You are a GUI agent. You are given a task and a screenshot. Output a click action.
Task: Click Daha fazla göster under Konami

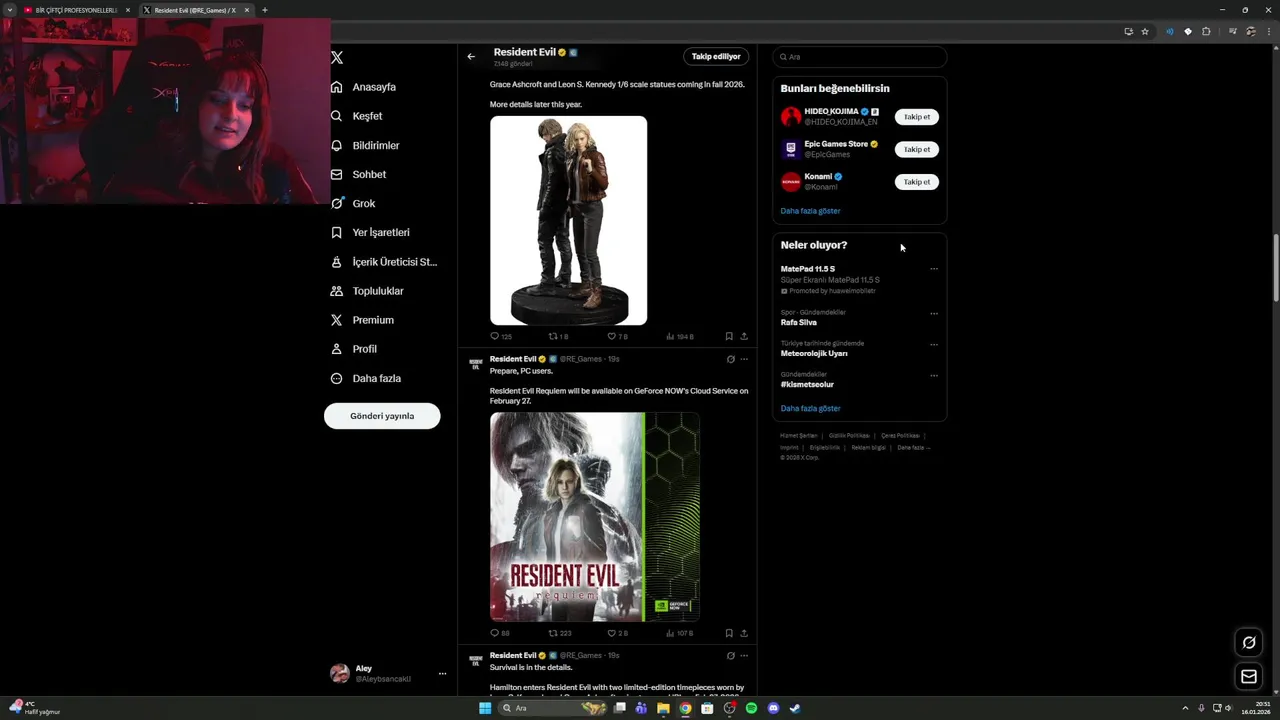[810, 211]
